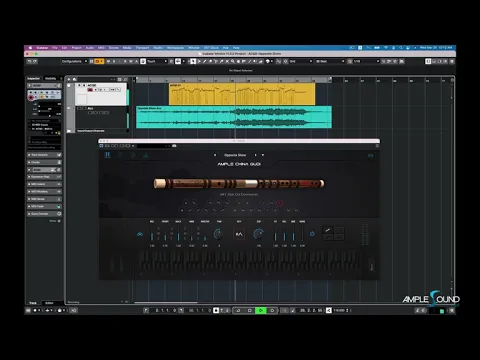Click the Undo arrow in toolbar

pyautogui.click(x=29, y=61)
